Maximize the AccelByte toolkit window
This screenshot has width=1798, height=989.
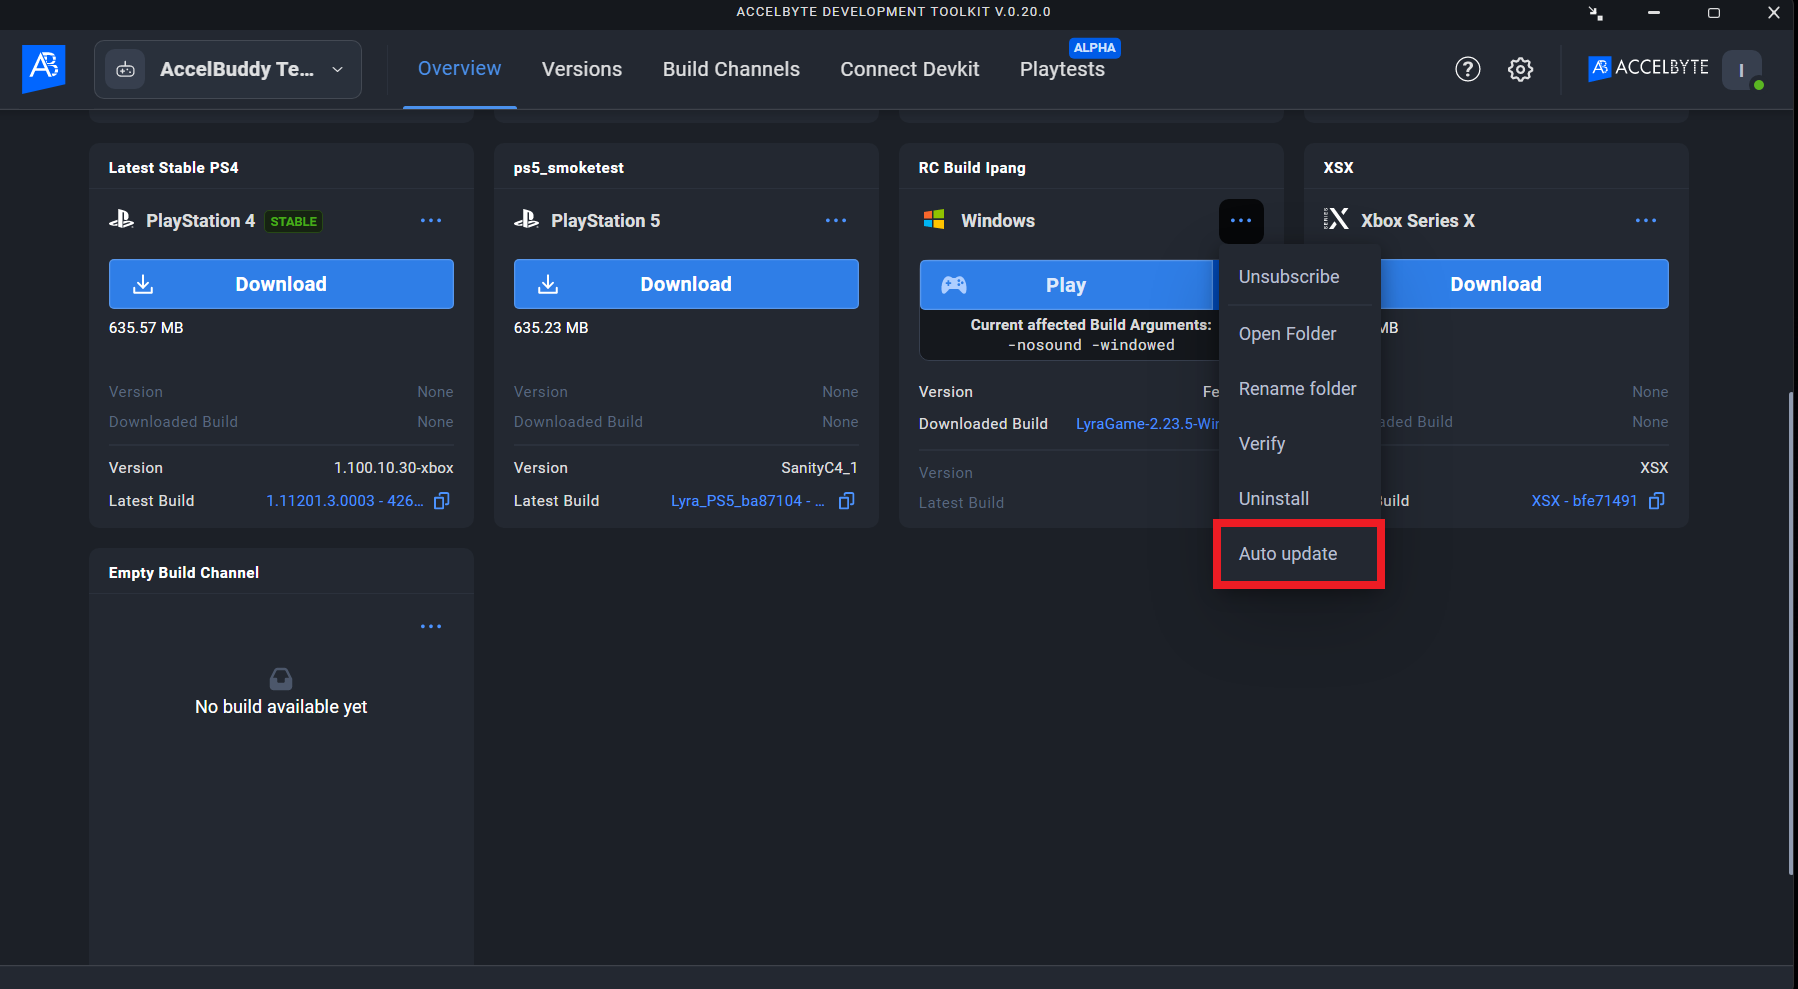[x=1713, y=13]
